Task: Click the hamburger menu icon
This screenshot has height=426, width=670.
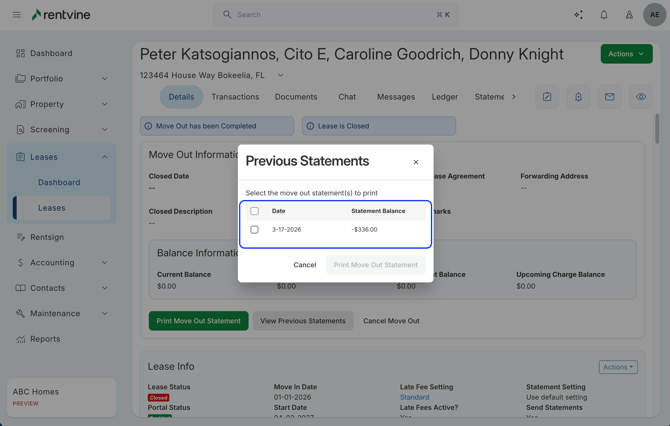Action: tap(16, 15)
